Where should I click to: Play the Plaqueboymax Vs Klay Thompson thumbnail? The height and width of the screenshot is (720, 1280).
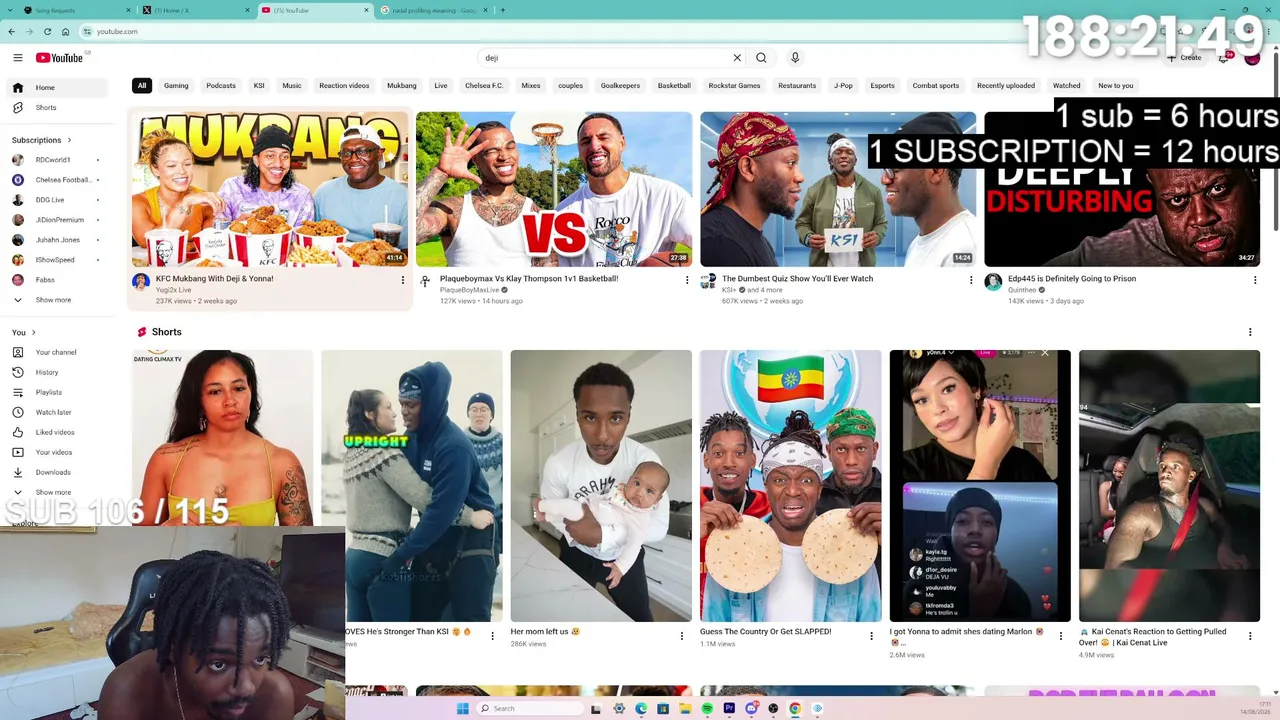554,189
